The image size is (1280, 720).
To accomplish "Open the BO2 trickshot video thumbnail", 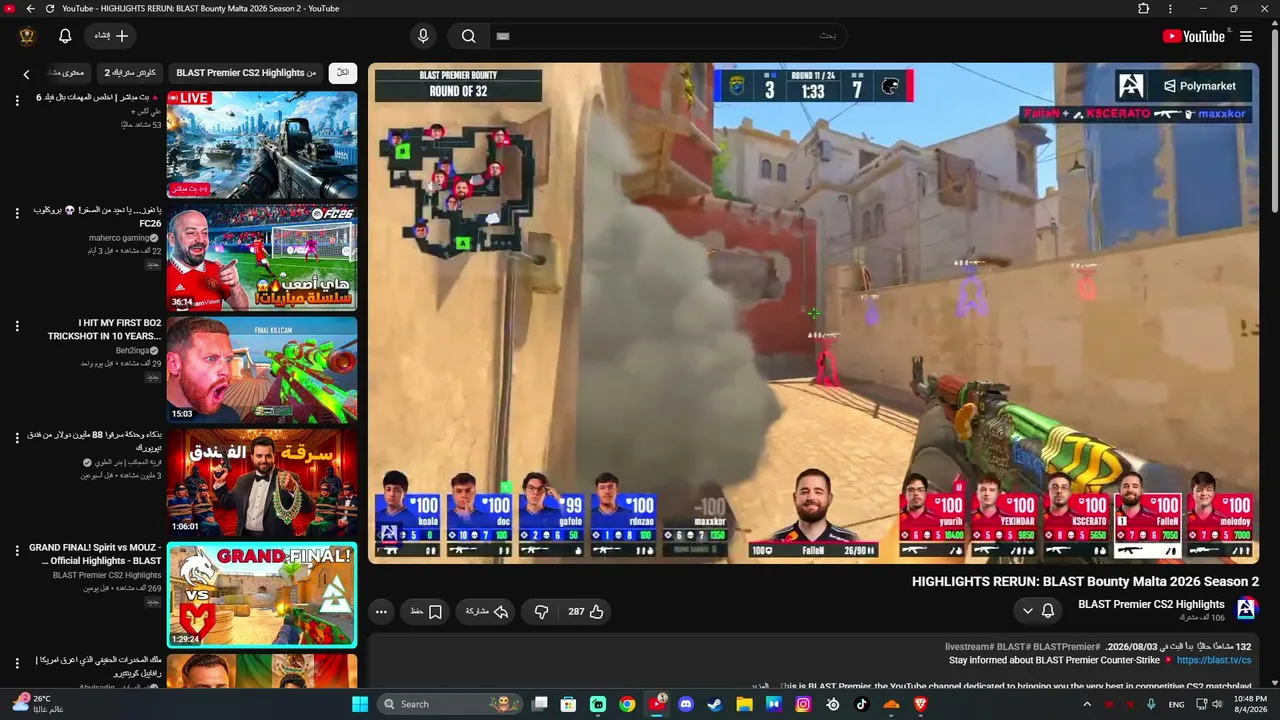I will click(262, 370).
